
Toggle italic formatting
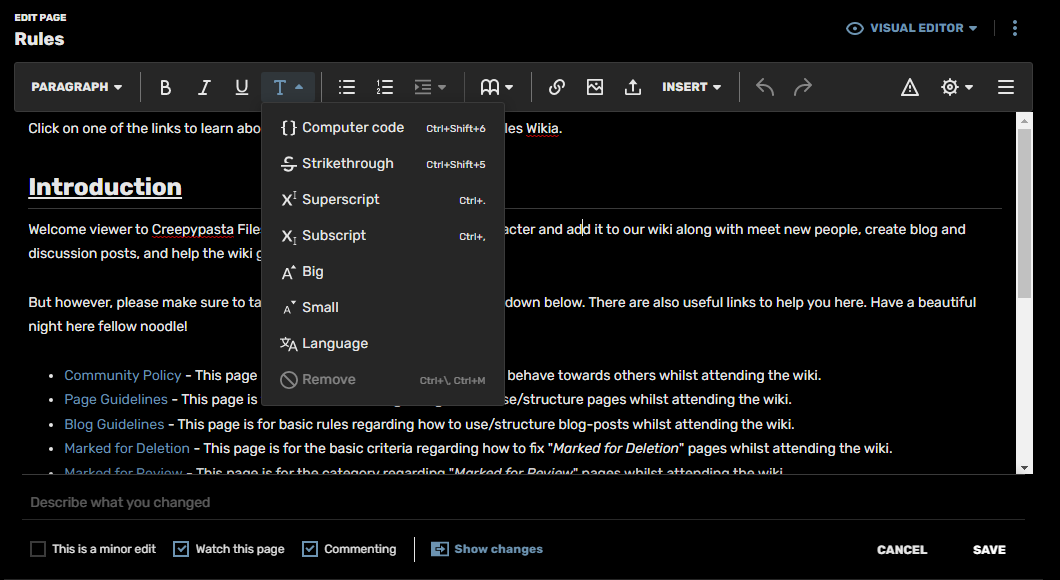[x=203, y=87]
